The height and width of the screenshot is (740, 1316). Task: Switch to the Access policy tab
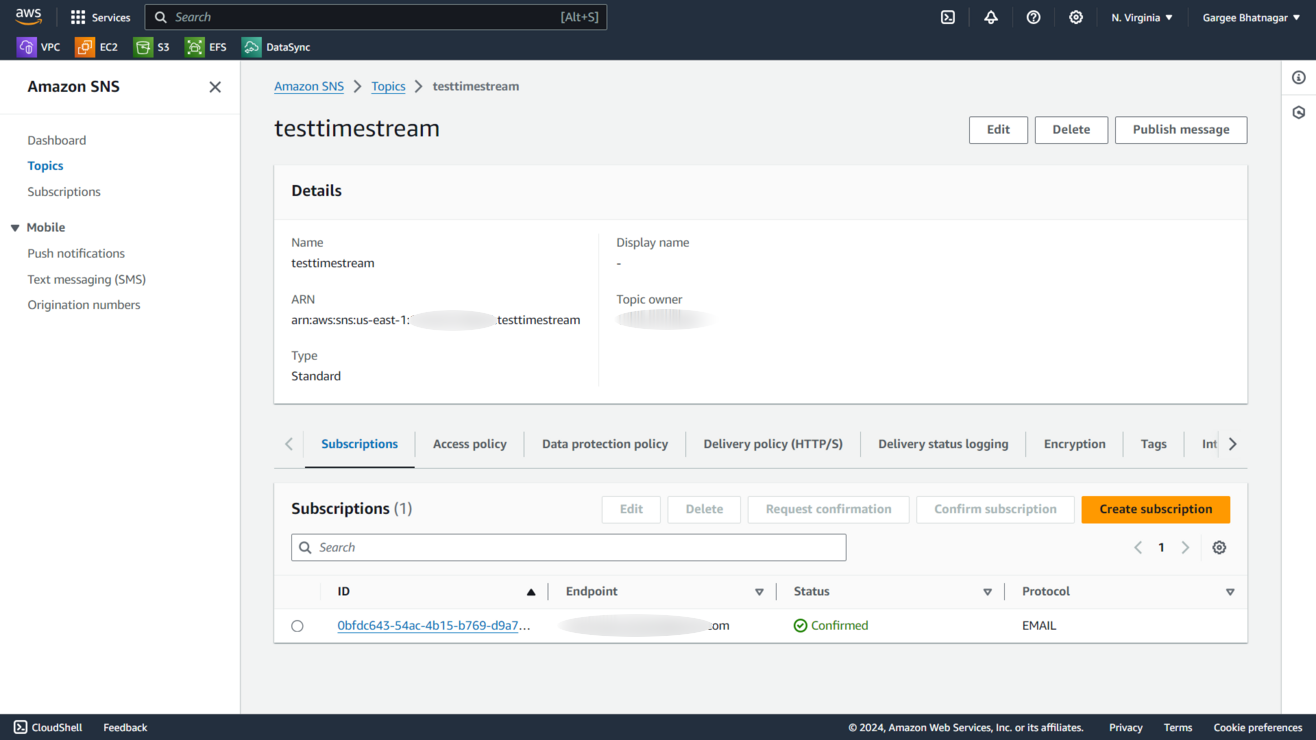click(469, 444)
